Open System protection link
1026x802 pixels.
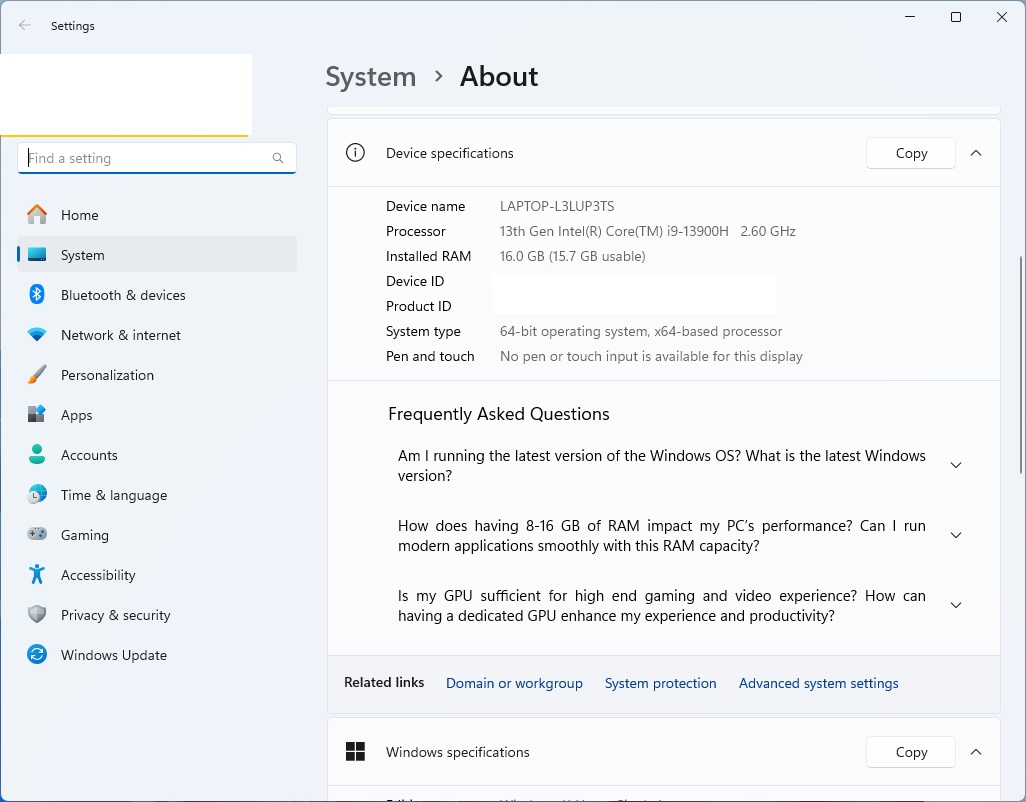click(660, 683)
